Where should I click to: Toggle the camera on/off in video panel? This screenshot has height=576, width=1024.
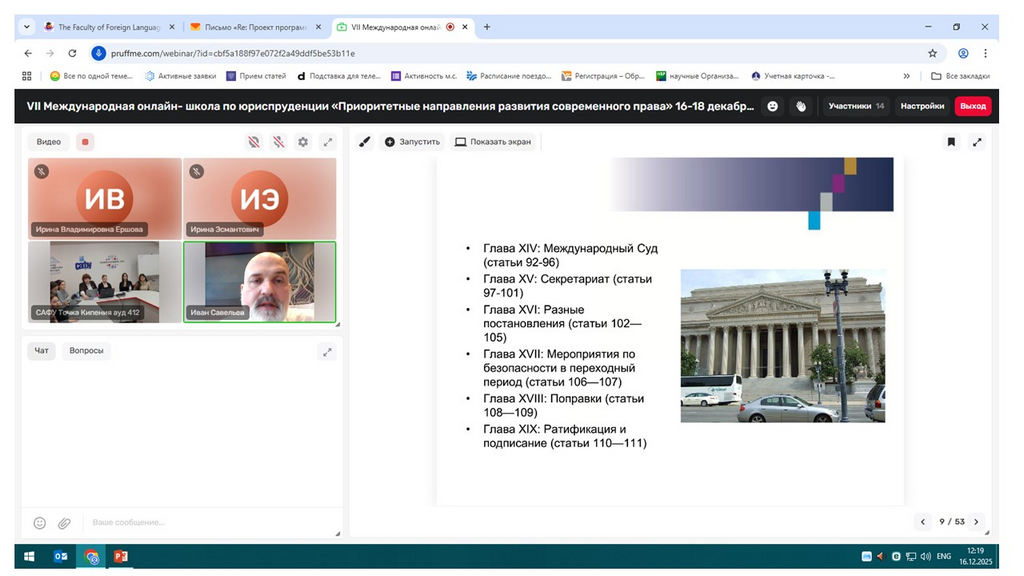tap(254, 142)
